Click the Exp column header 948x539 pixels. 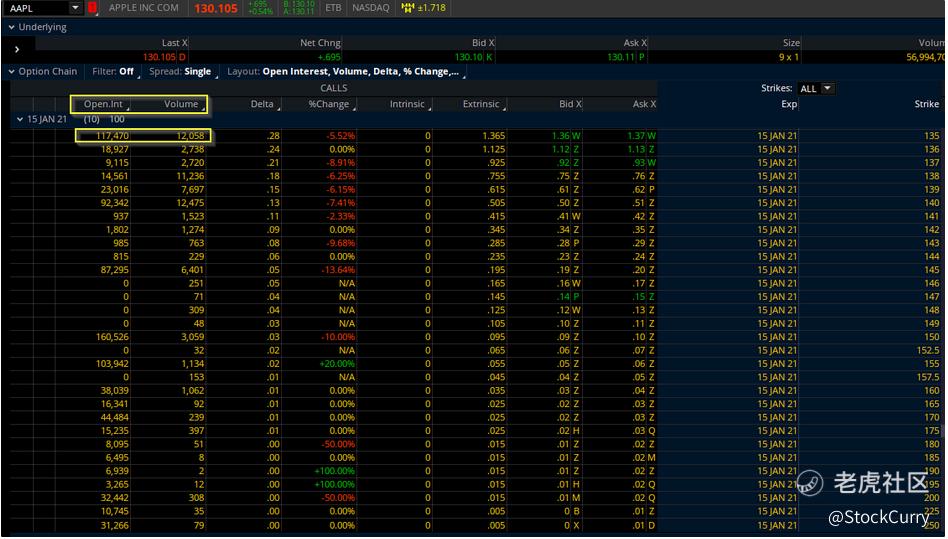789,104
